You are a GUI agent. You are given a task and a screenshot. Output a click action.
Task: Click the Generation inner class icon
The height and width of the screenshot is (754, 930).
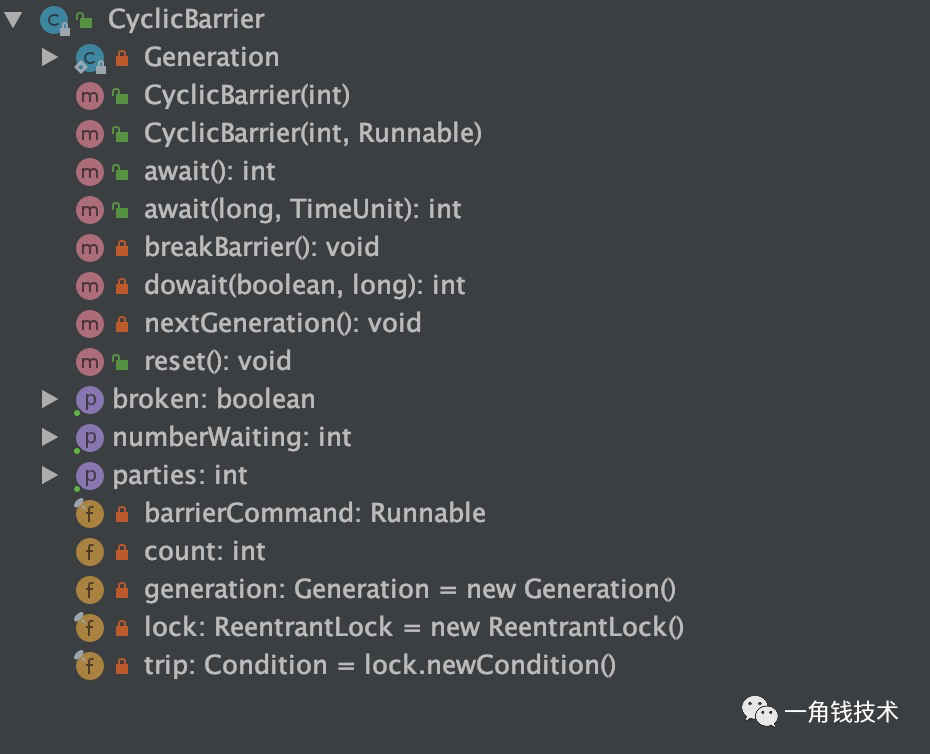point(90,58)
